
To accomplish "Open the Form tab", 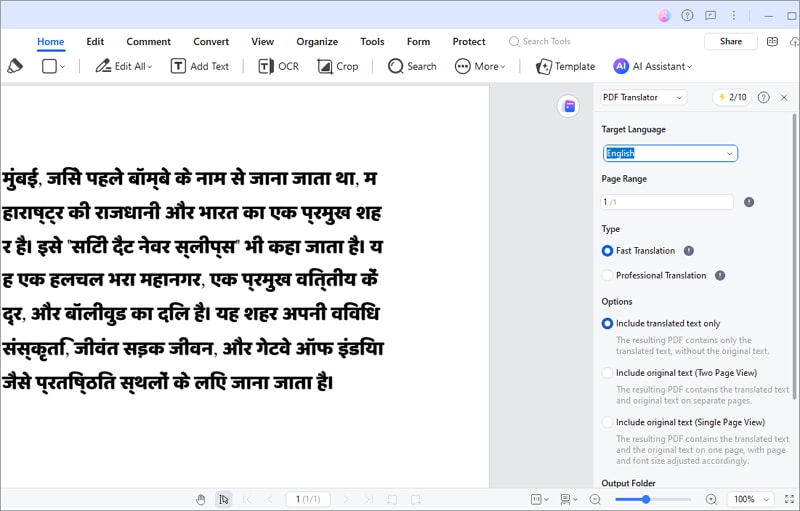I will 418,42.
